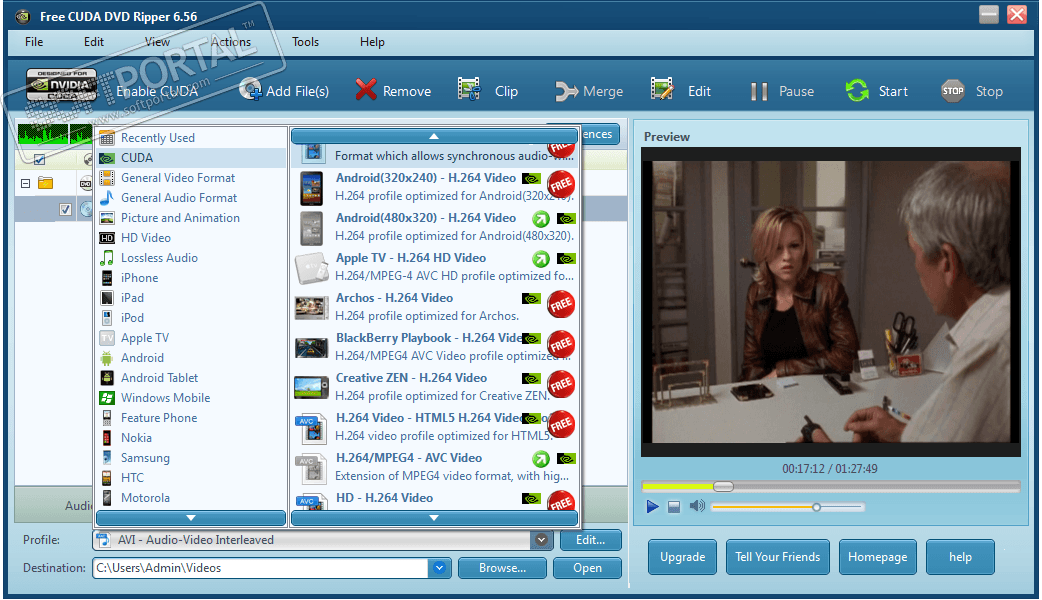Select H.264/MPEG4 AVC Video profile
Image resolution: width=1042 pixels, height=600 pixels.
(x=435, y=466)
